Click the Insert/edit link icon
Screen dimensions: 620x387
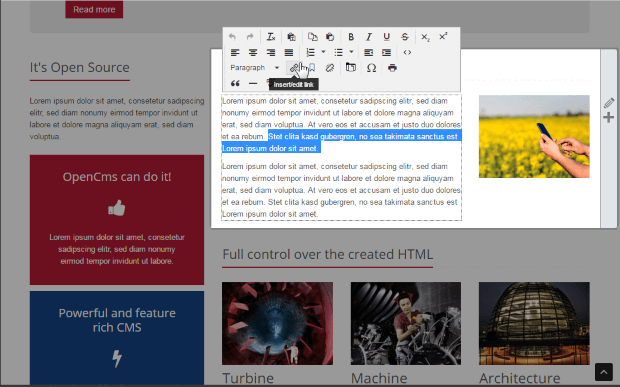click(x=294, y=68)
